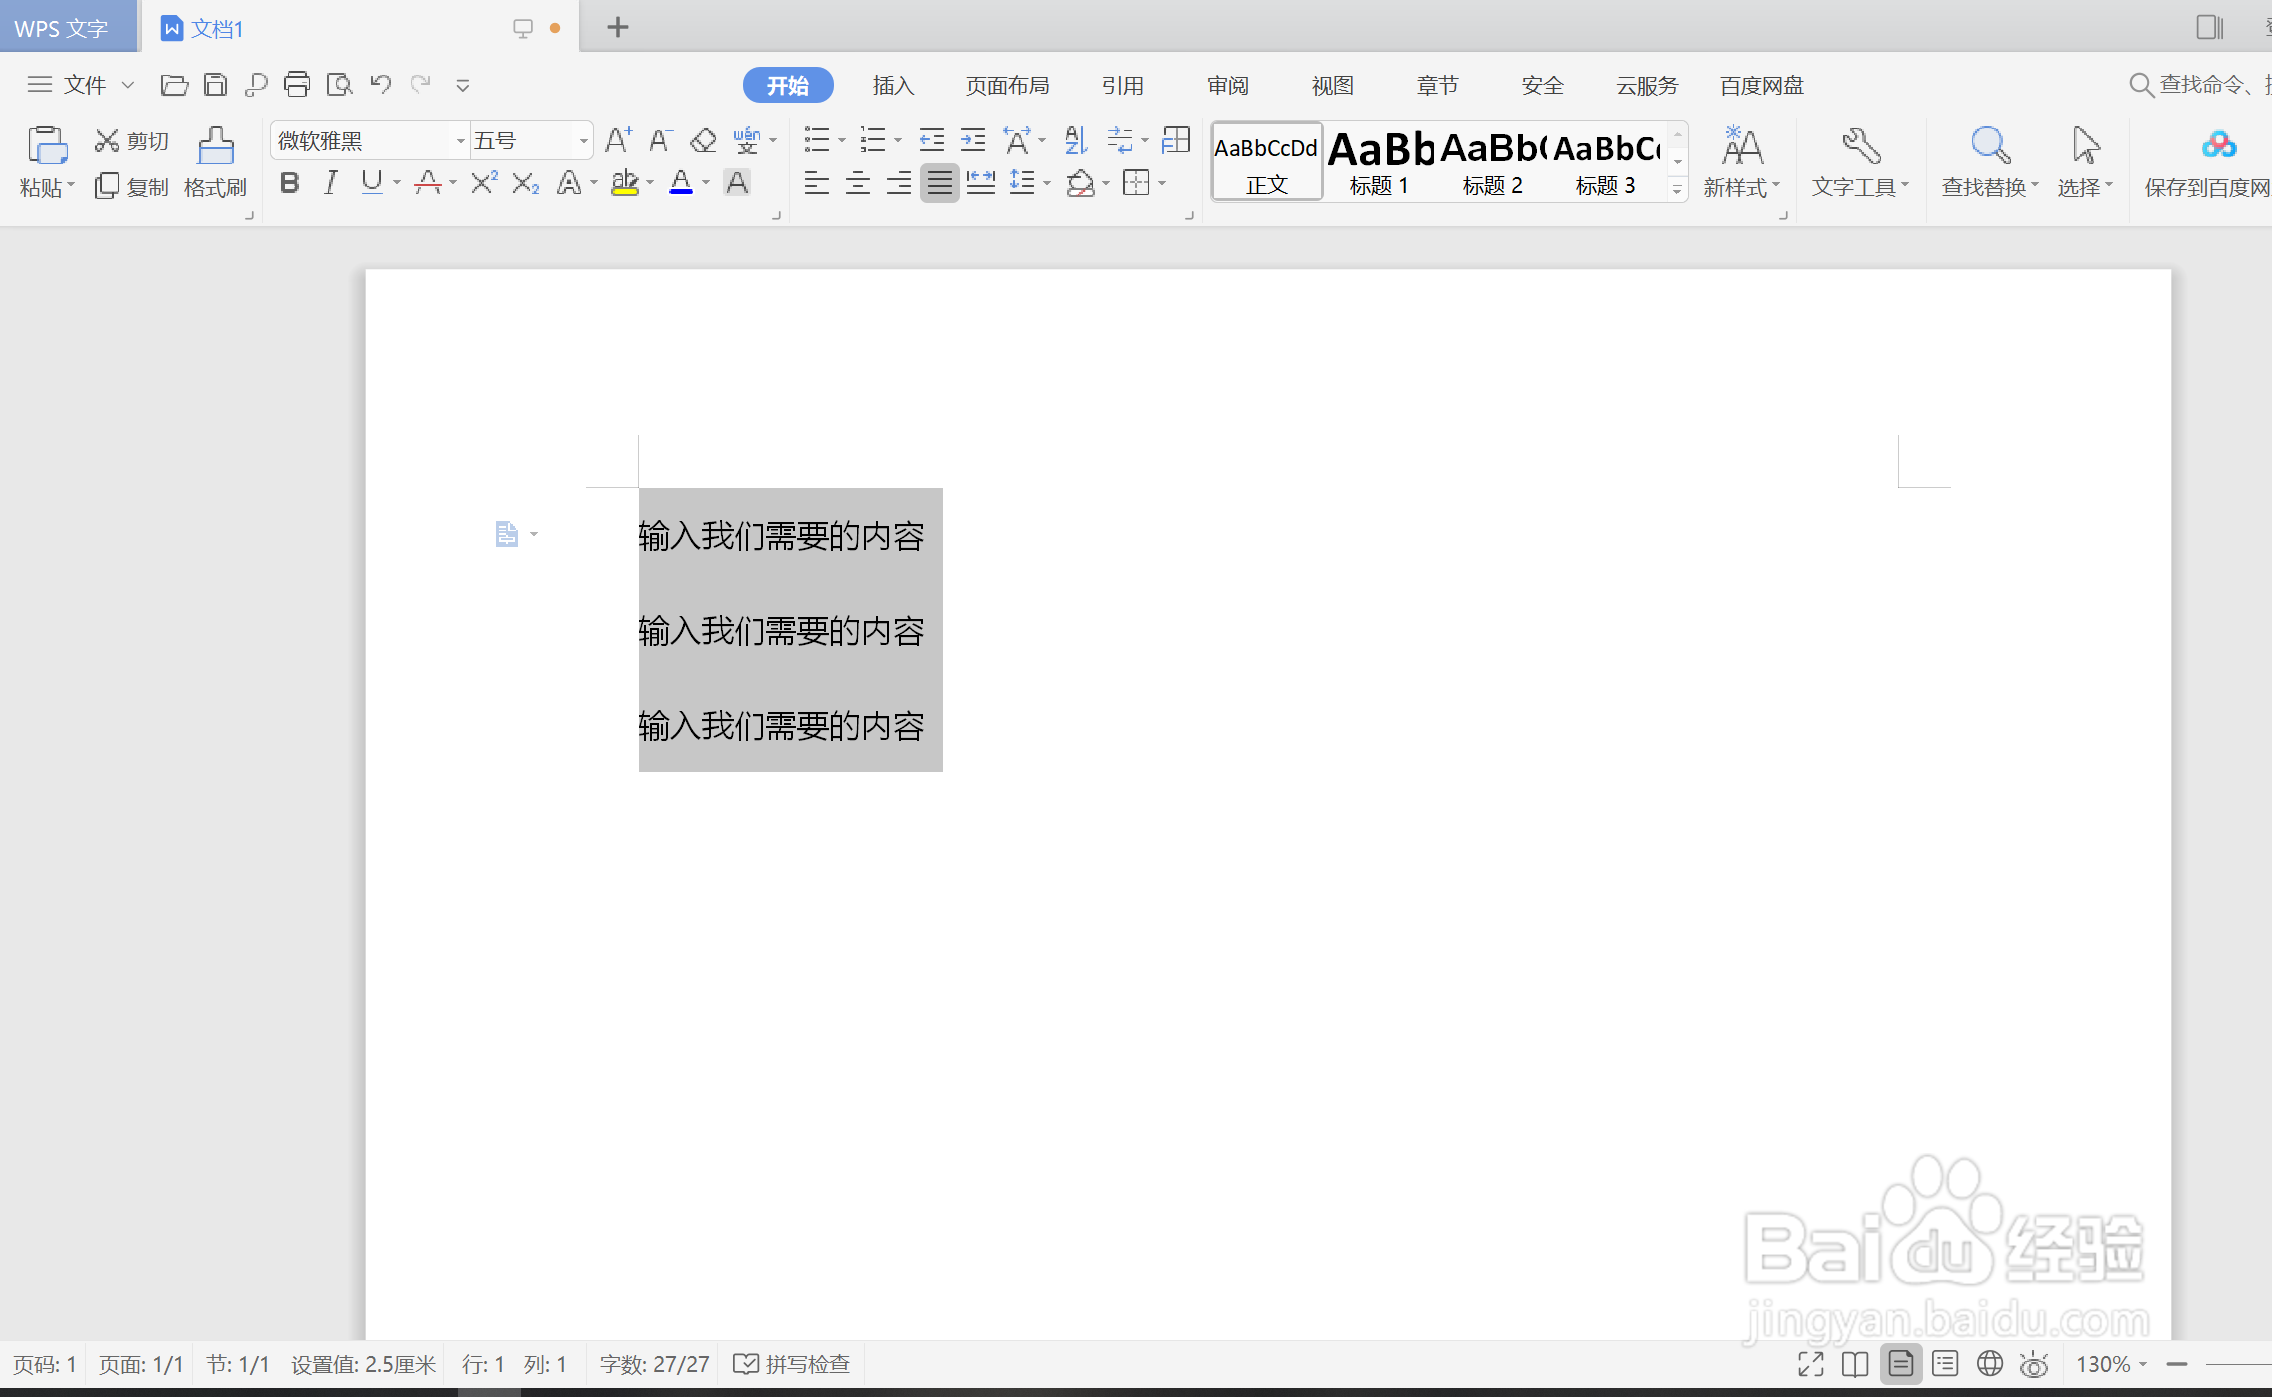Click the clear formatting eraser icon
This screenshot has height=1397, width=2272.
[703, 141]
